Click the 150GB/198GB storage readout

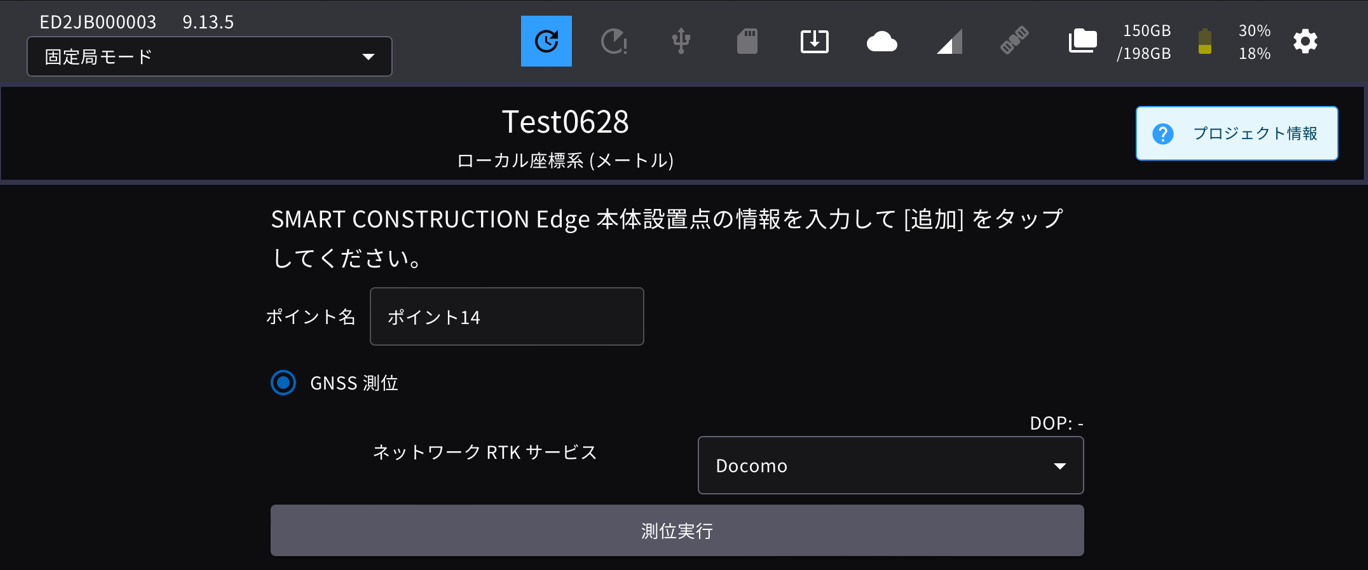click(x=1144, y=42)
